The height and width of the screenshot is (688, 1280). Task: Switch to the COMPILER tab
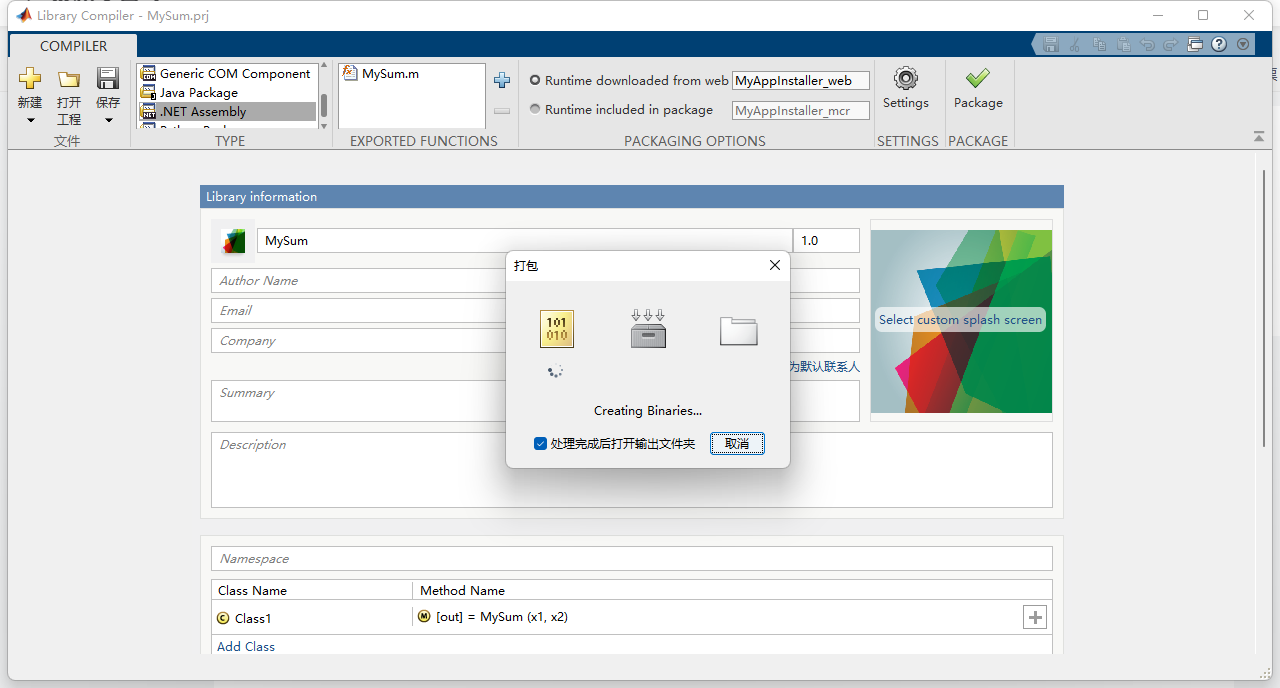(73, 46)
